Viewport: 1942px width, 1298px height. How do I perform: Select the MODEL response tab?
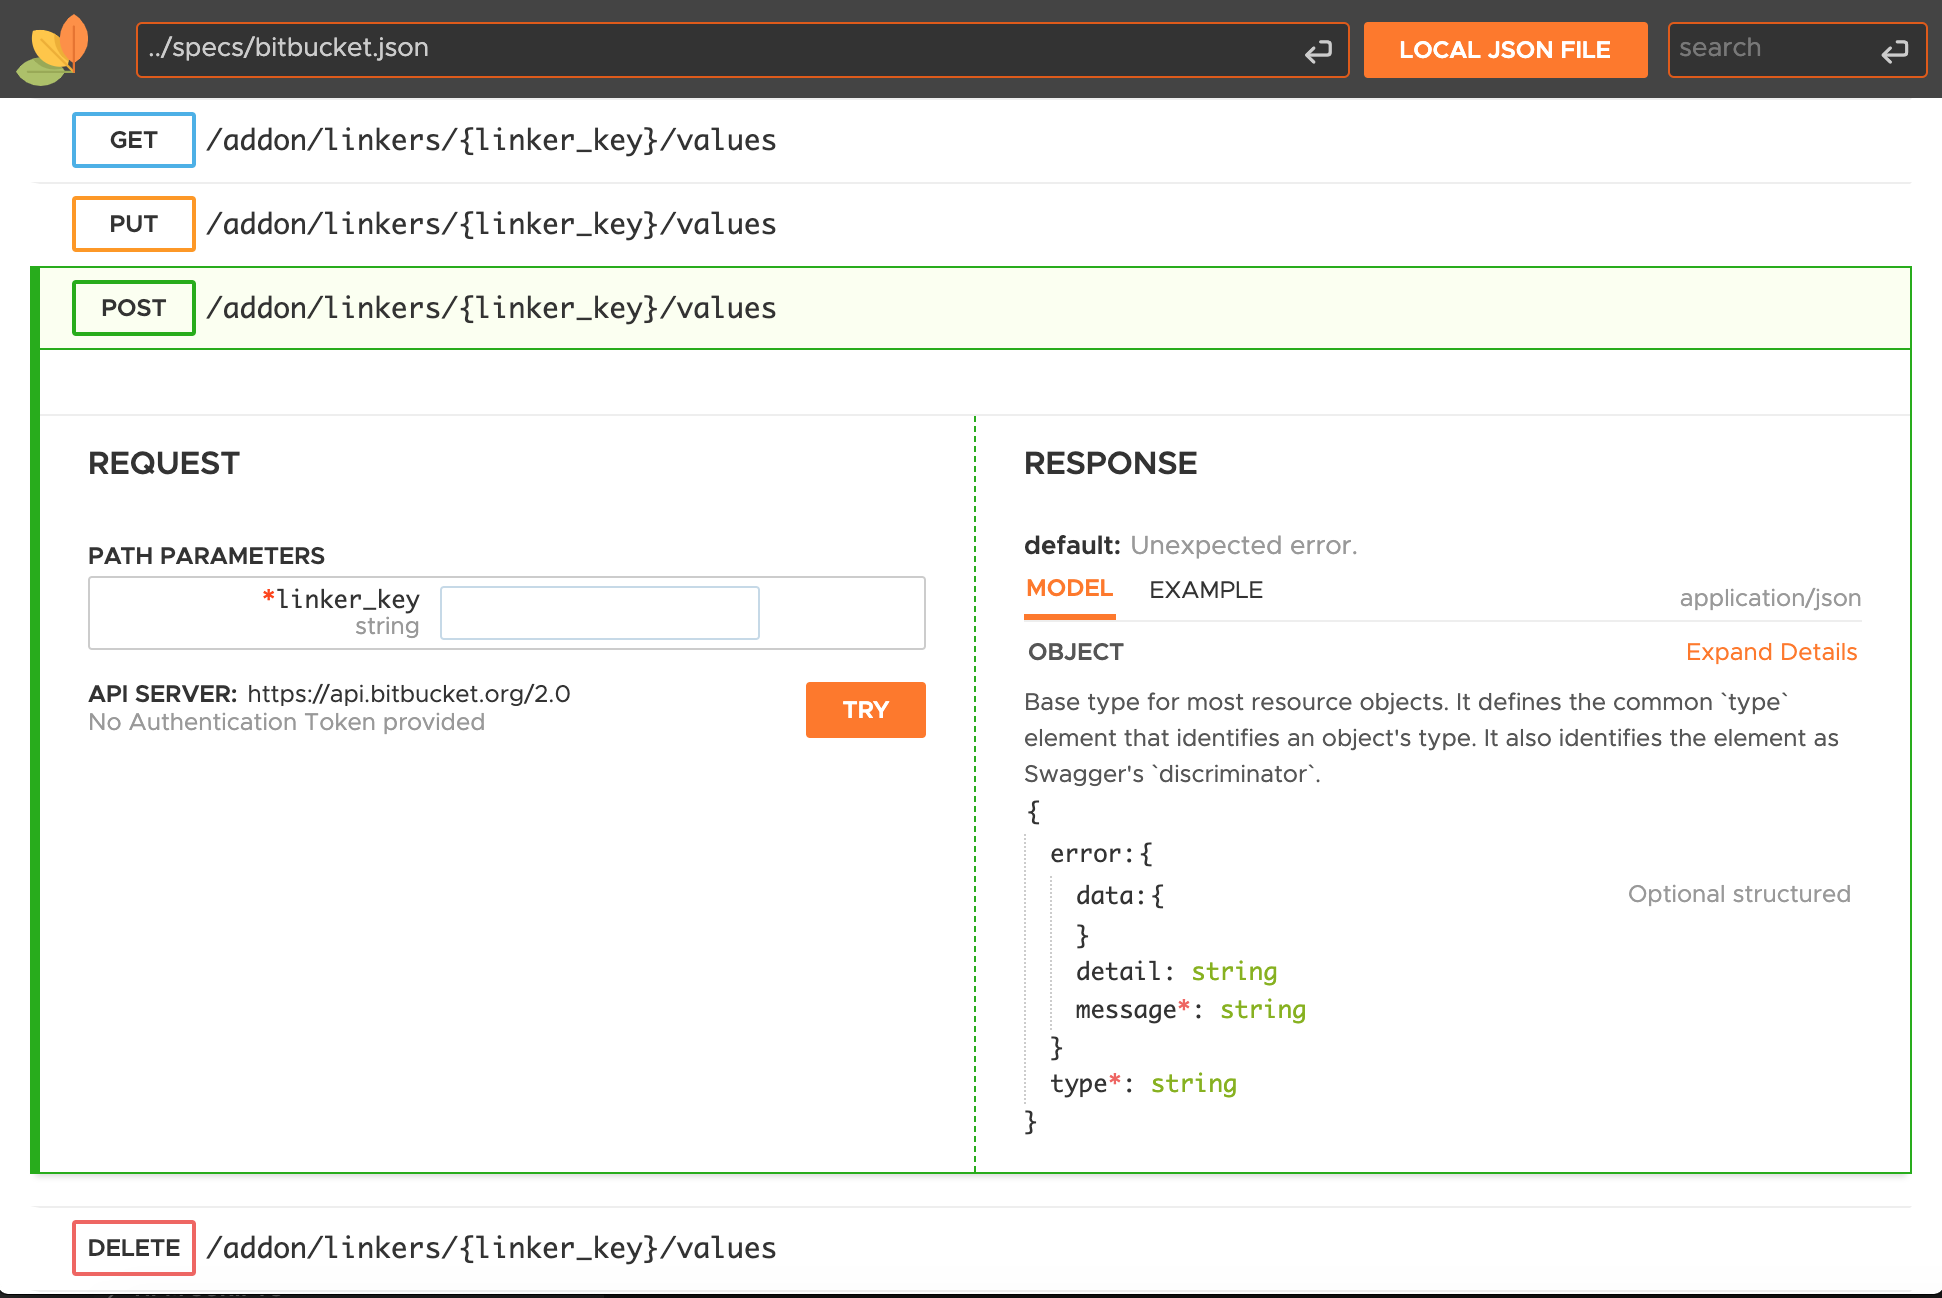(1069, 589)
